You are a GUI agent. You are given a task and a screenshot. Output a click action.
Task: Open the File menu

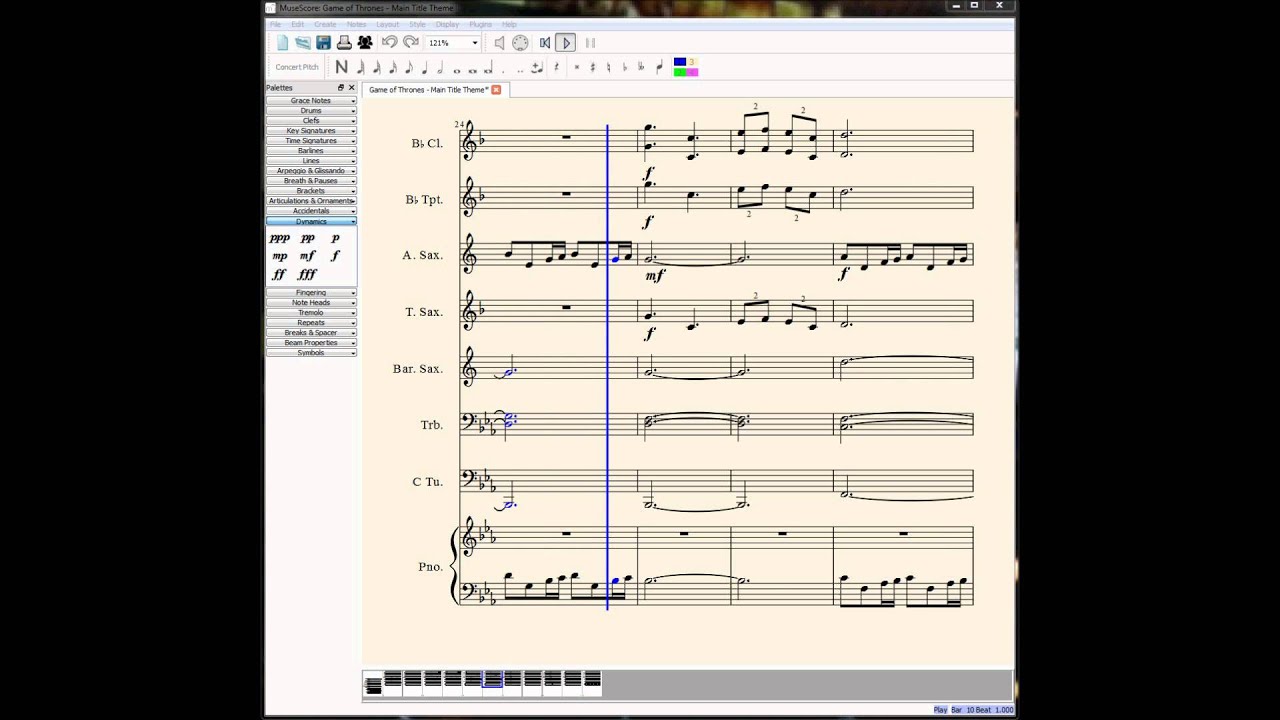[275, 24]
